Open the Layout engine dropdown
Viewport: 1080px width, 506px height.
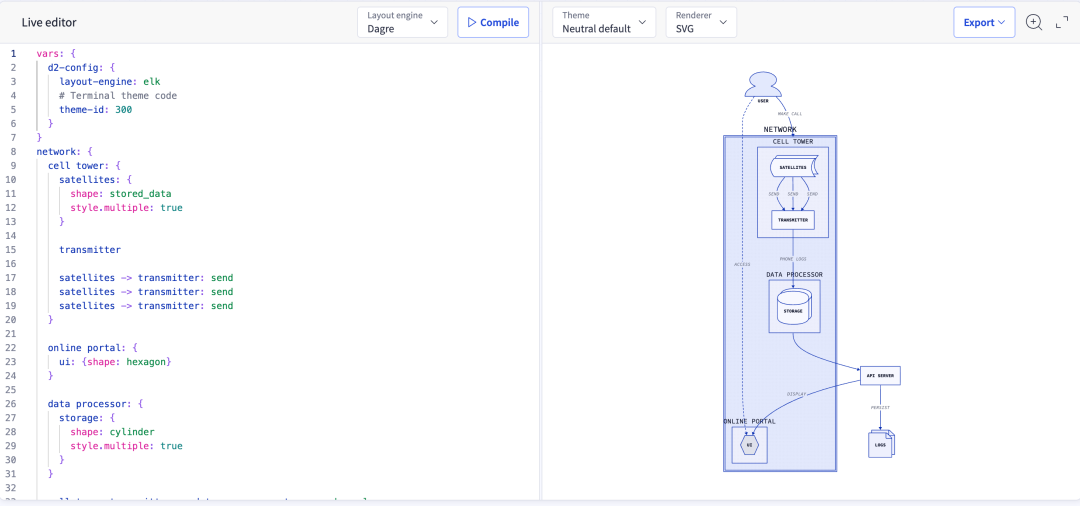click(x=402, y=22)
